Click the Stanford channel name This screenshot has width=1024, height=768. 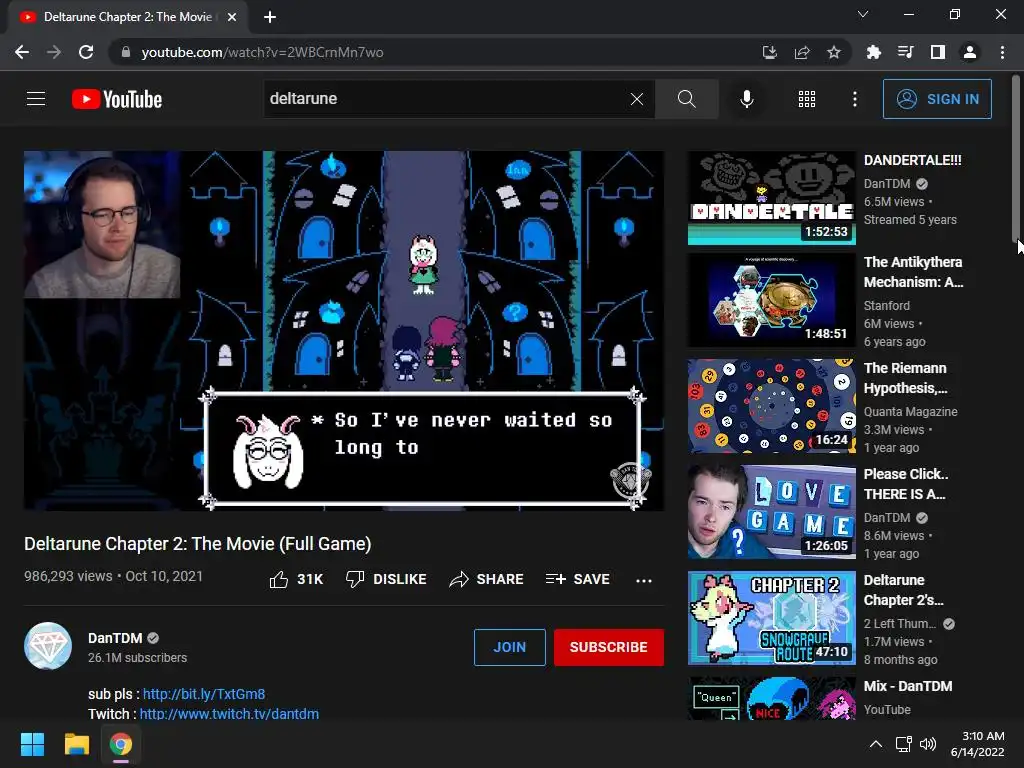coord(886,306)
